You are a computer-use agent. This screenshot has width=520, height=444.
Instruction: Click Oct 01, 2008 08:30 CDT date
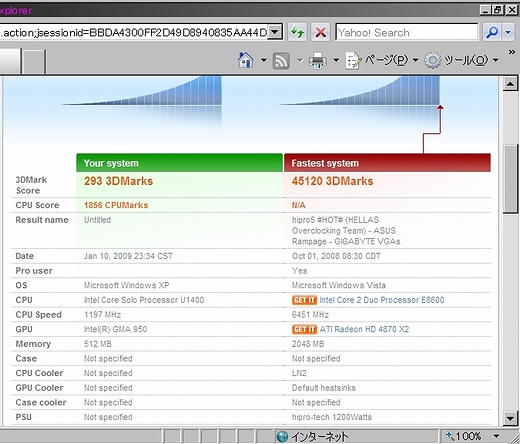click(336, 256)
